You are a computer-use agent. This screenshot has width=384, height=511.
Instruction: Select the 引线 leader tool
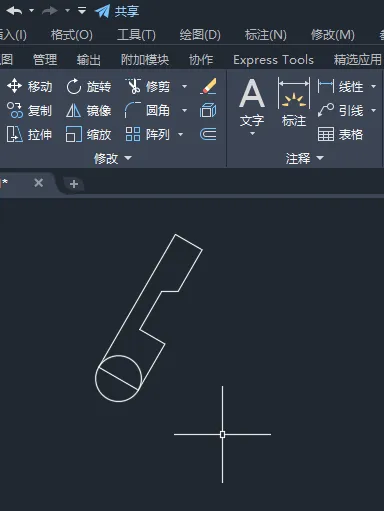[x=340, y=111]
